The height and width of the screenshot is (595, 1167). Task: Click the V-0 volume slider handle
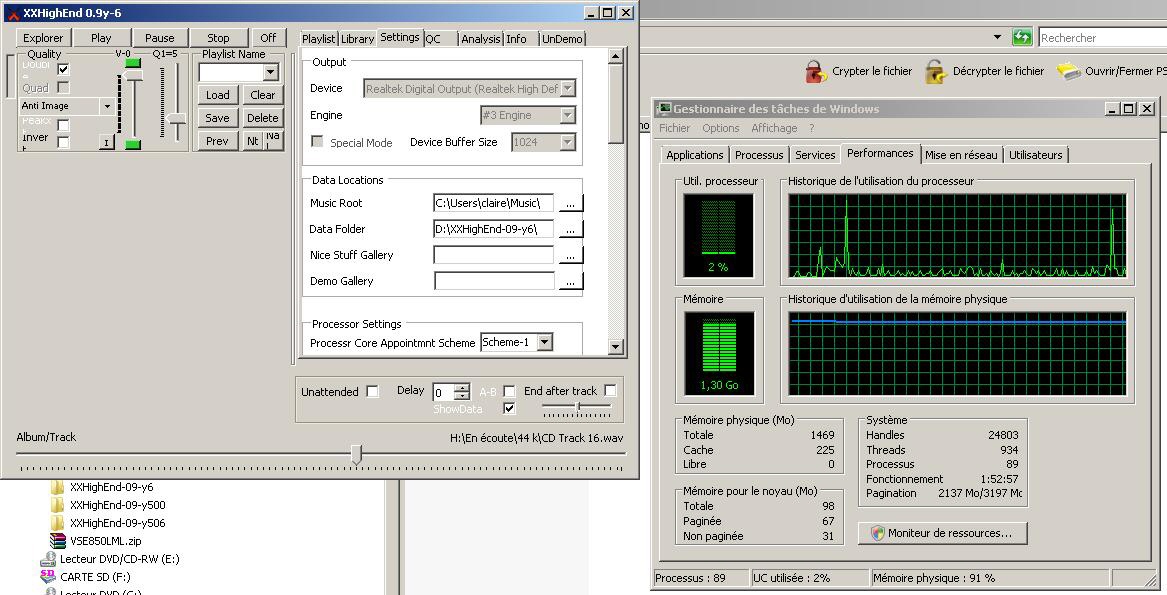pyautogui.click(x=133, y=75)
